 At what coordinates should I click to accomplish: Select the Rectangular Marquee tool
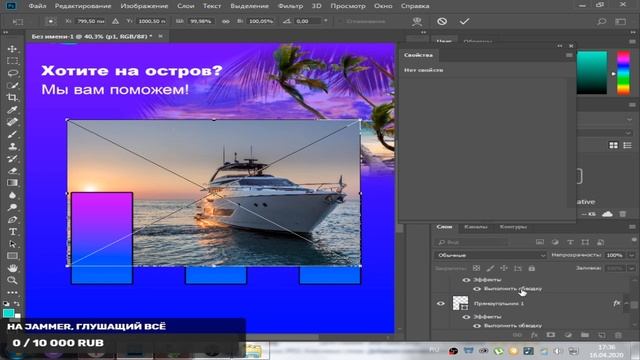pyautogui.click(x=12, y=61)
